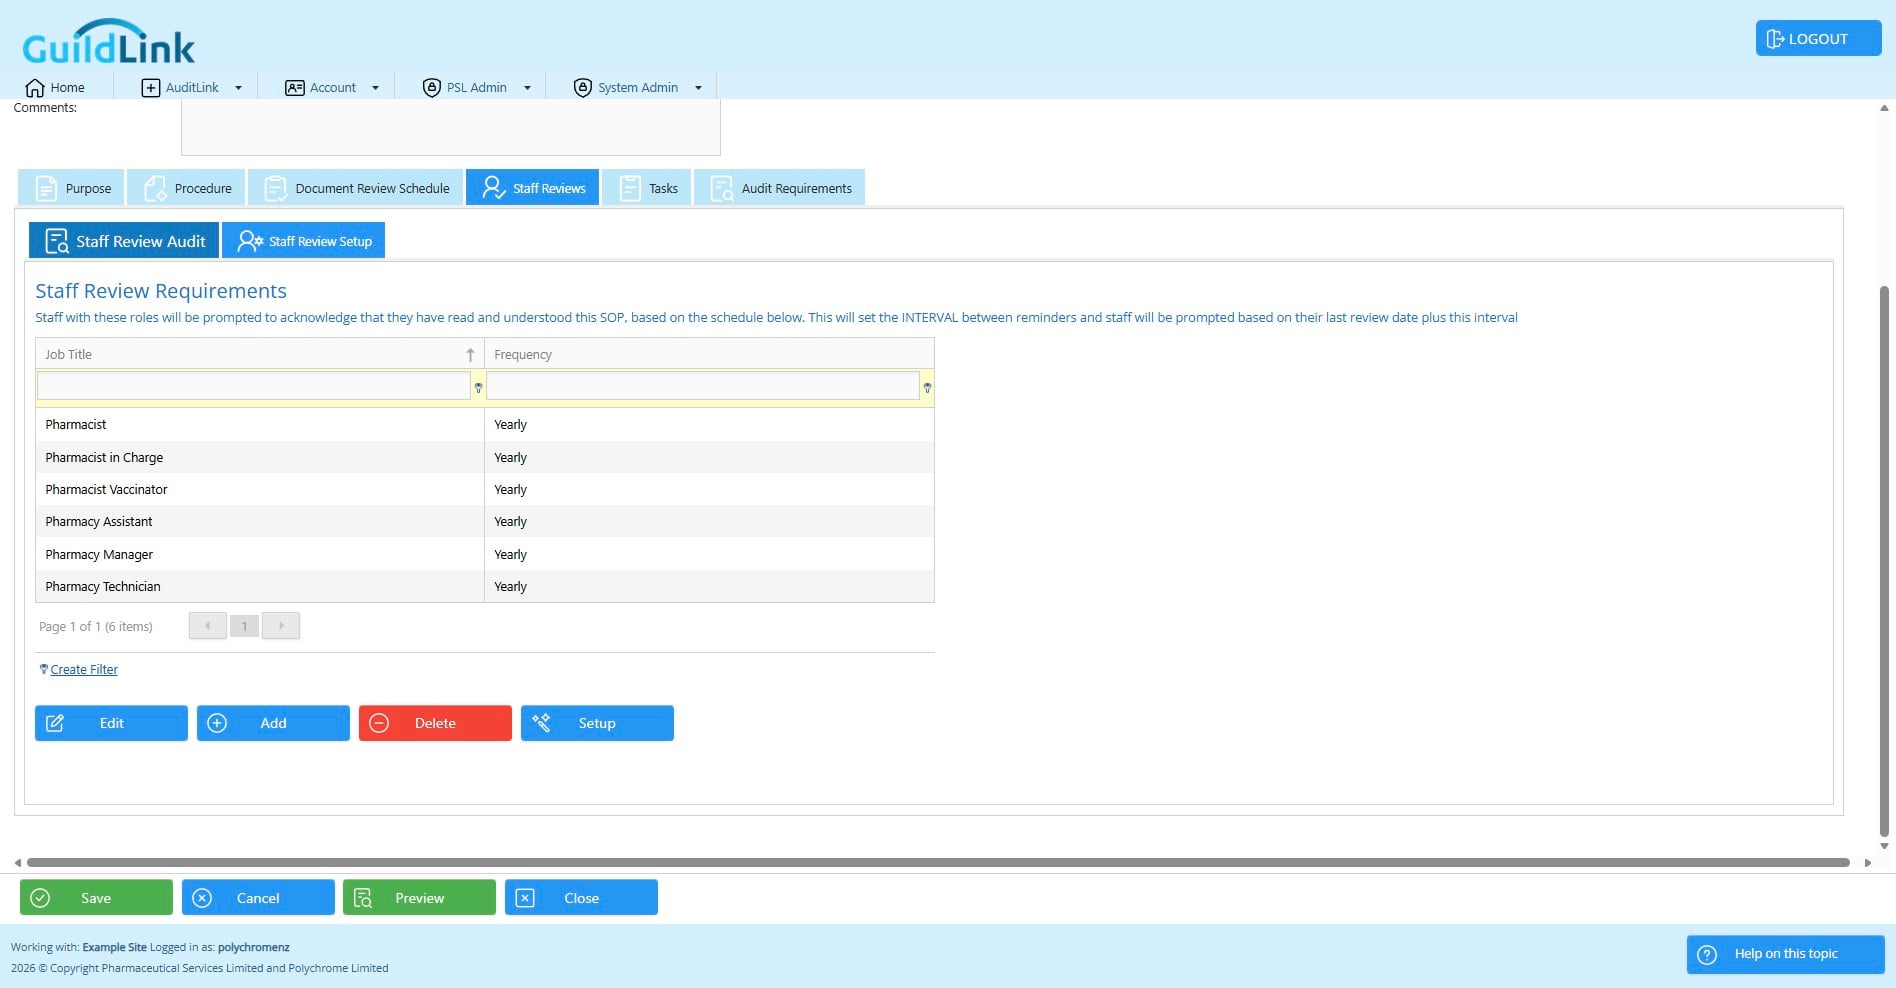
Task: Open the Frequency filter condition menu
Action: click(927, 387)
